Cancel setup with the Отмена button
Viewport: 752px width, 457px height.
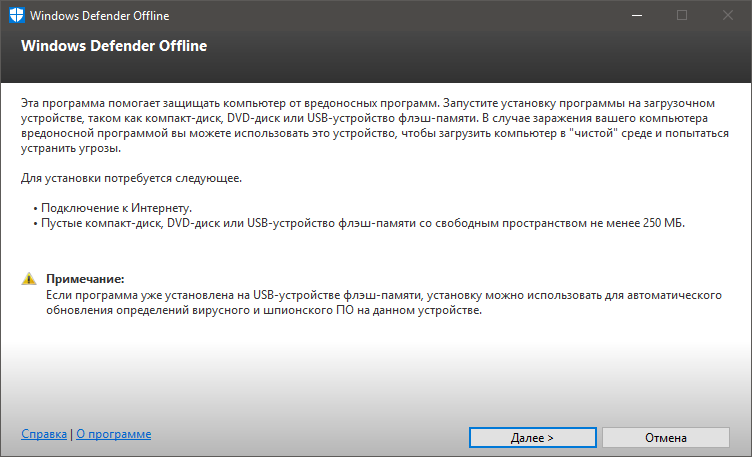(666, 437)
